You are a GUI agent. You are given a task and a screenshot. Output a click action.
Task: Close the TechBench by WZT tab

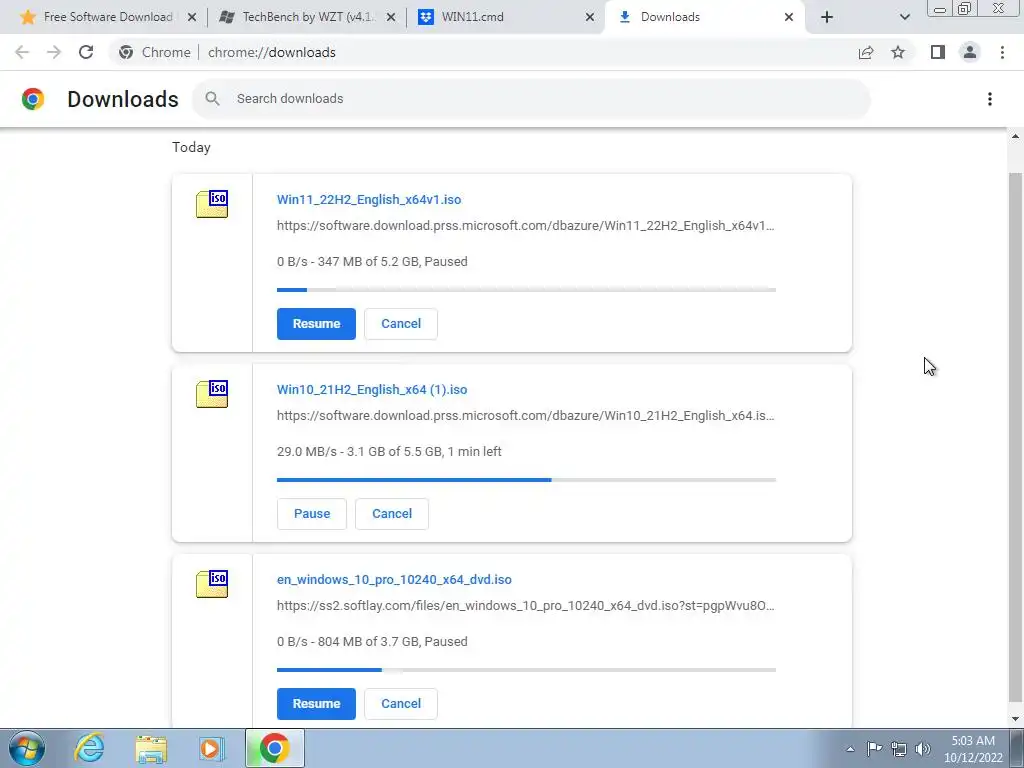391,17
